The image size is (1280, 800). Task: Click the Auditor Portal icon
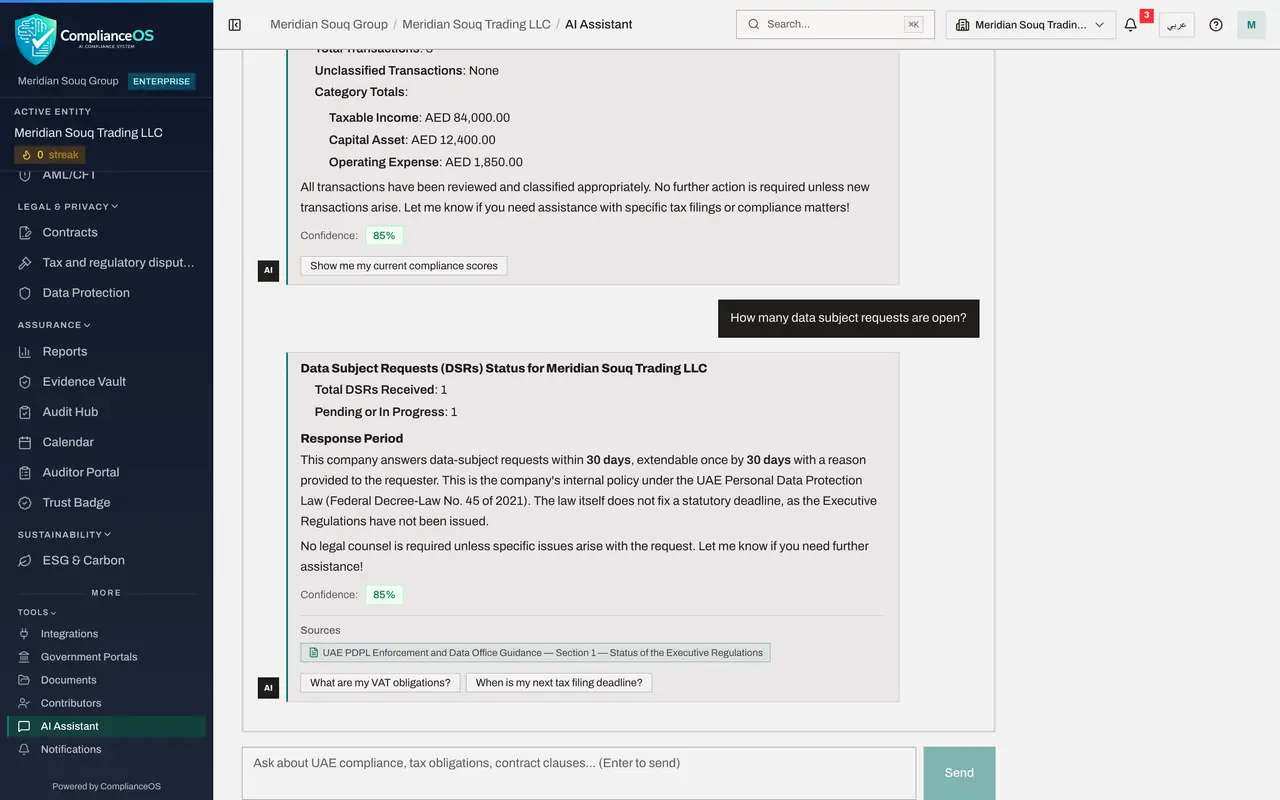coord(25,472)
